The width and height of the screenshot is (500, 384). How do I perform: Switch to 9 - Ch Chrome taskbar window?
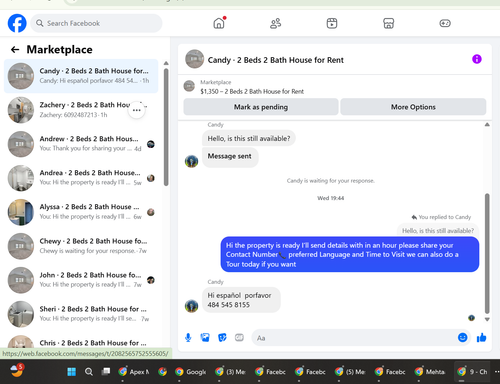473,372
